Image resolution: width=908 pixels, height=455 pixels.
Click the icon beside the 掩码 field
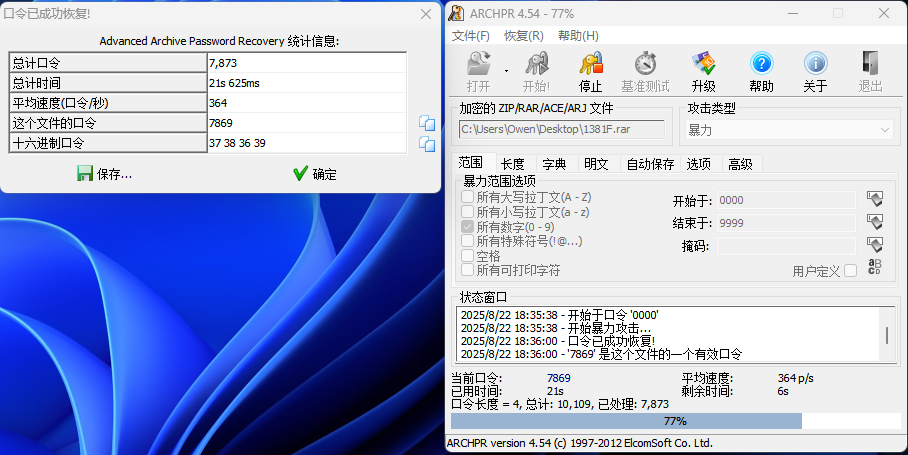tap(875, 244)
